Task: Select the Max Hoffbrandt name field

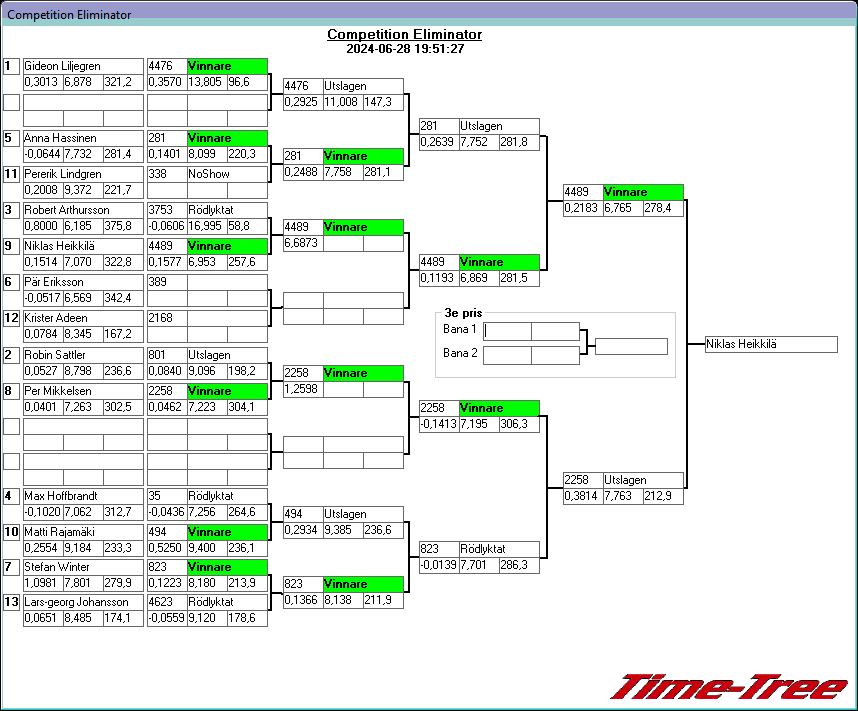Action: pyautogui.click(x=83, y=495)
